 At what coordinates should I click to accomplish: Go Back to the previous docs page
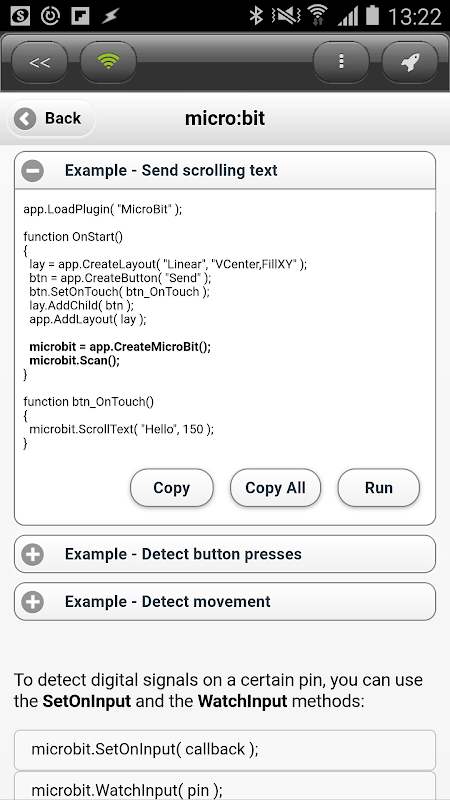pyautogui.click(x=51, y=118)
